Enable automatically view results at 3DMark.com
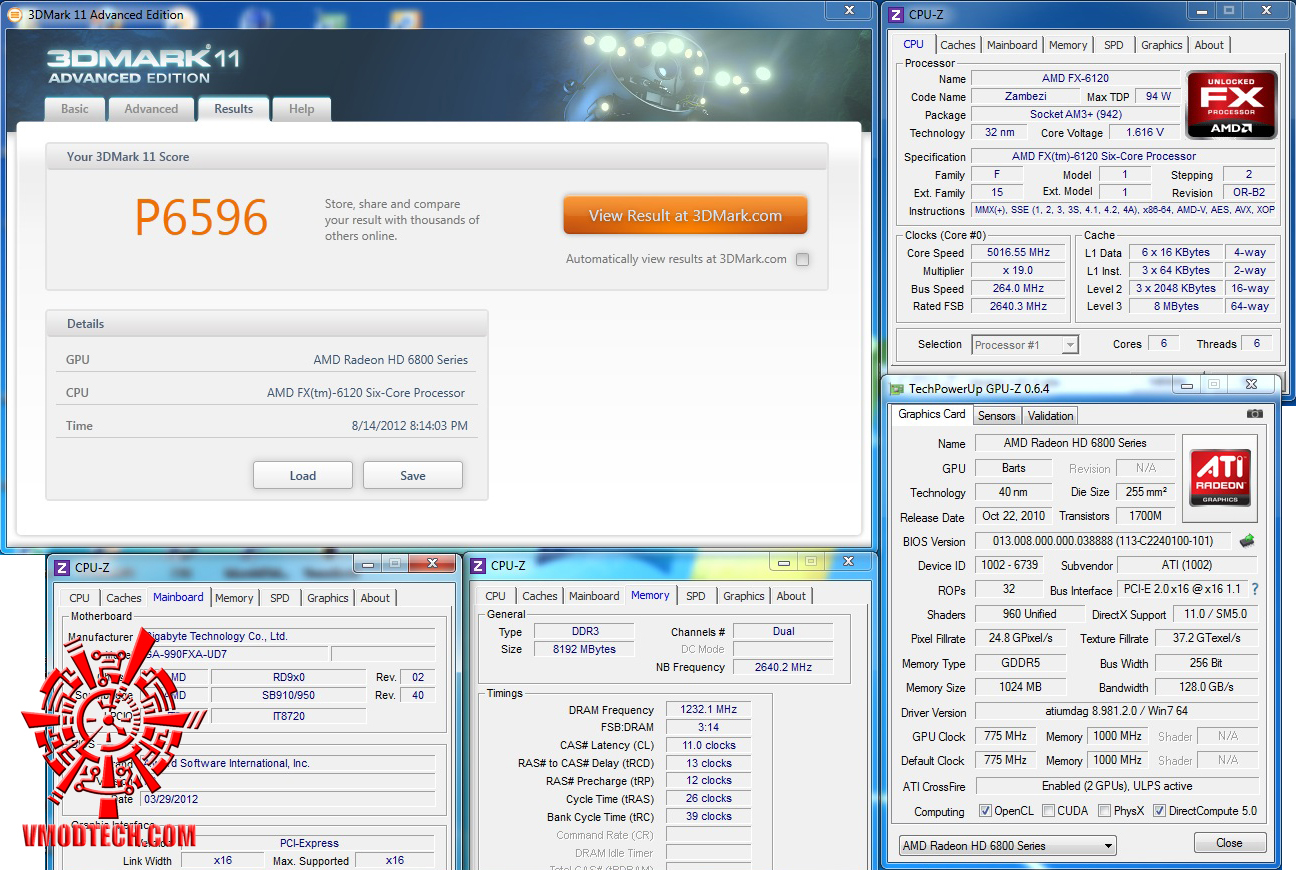 tap(802, 259)
